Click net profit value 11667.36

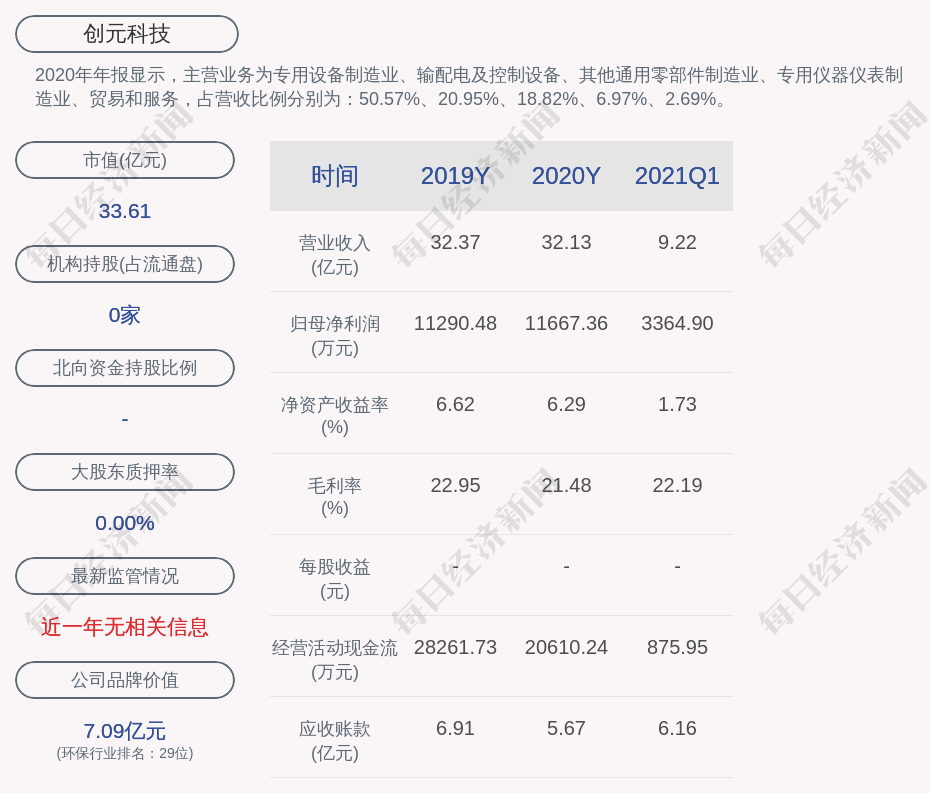coord(566,323)
